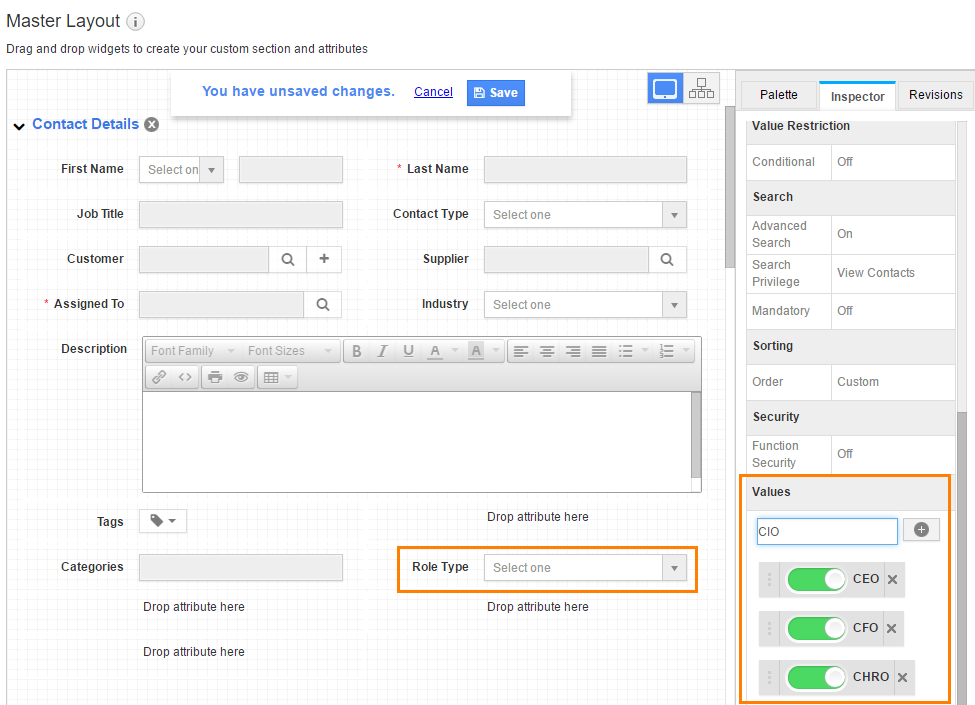Select the Bold icon in the Description editor
975x705 pixels.
(356, 351)
